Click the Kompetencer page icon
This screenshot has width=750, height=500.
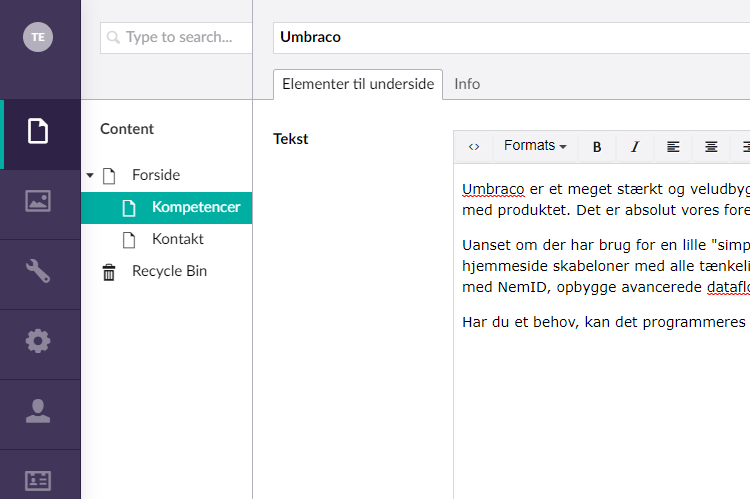pyautogui.click(x=129, y=208)
